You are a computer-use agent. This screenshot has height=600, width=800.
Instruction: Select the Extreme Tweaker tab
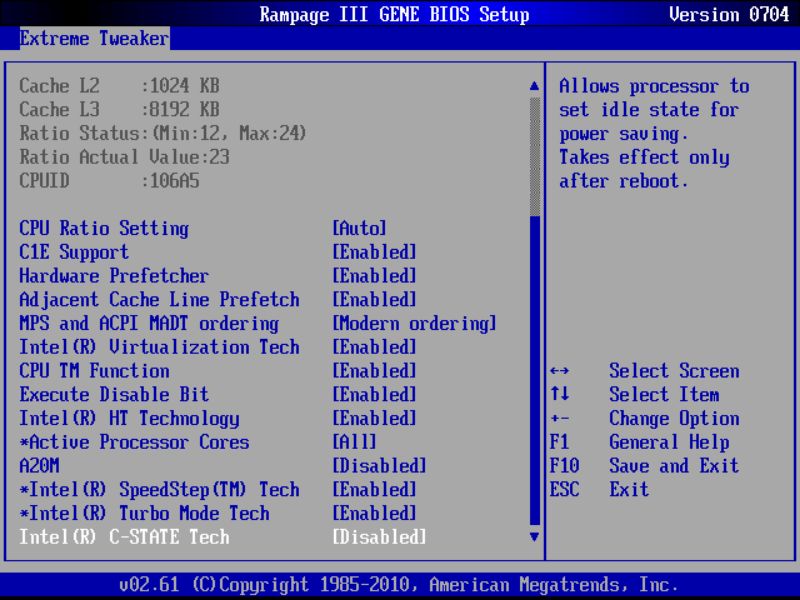(x=94, y=38)
